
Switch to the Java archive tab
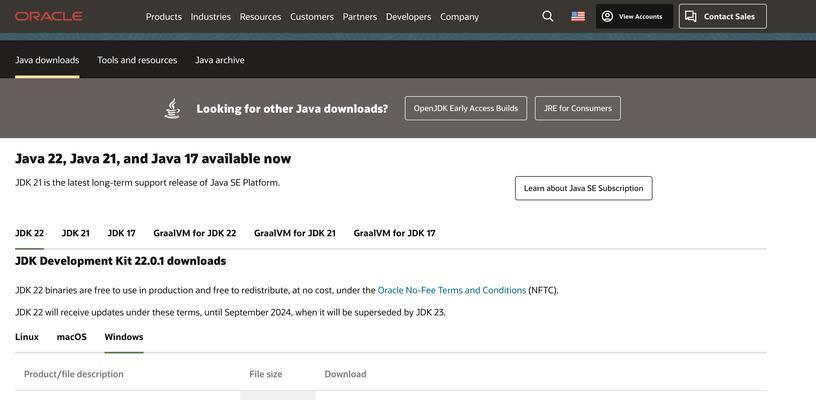(x=220, y=60)
